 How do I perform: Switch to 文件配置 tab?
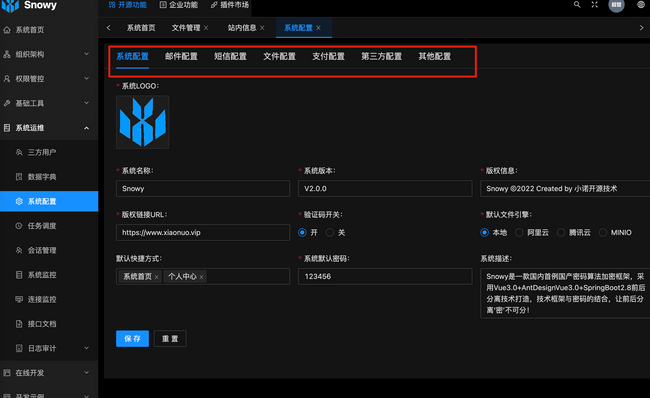tap(279, 56)
